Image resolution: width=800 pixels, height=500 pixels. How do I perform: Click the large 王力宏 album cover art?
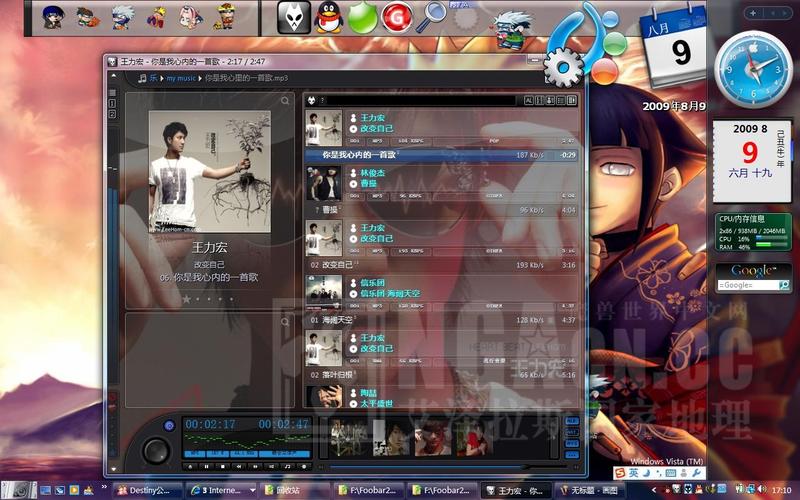pyautogui.click(x=210, y=172)
